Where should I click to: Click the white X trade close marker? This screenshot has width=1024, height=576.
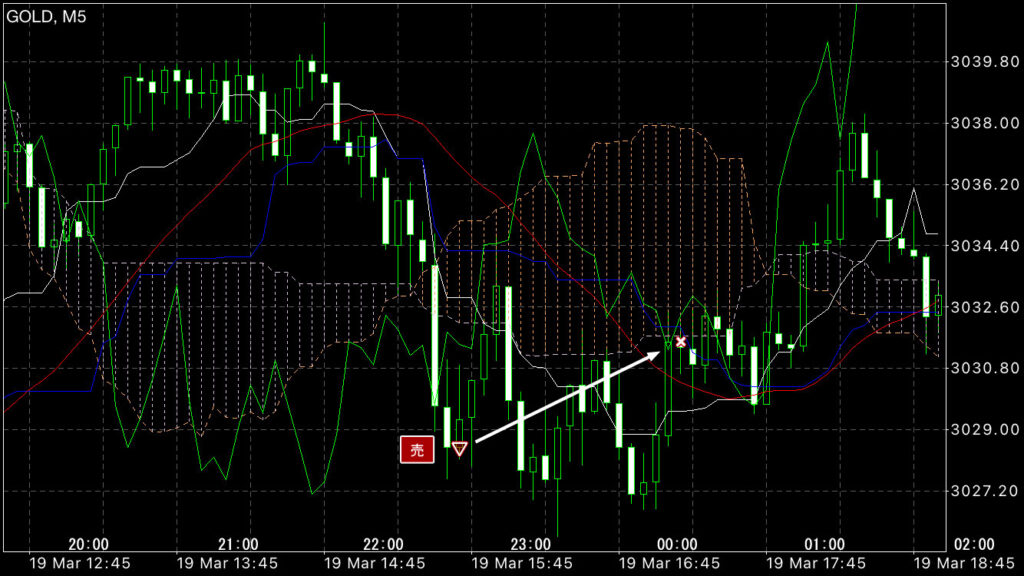click(x=681, y=342)
